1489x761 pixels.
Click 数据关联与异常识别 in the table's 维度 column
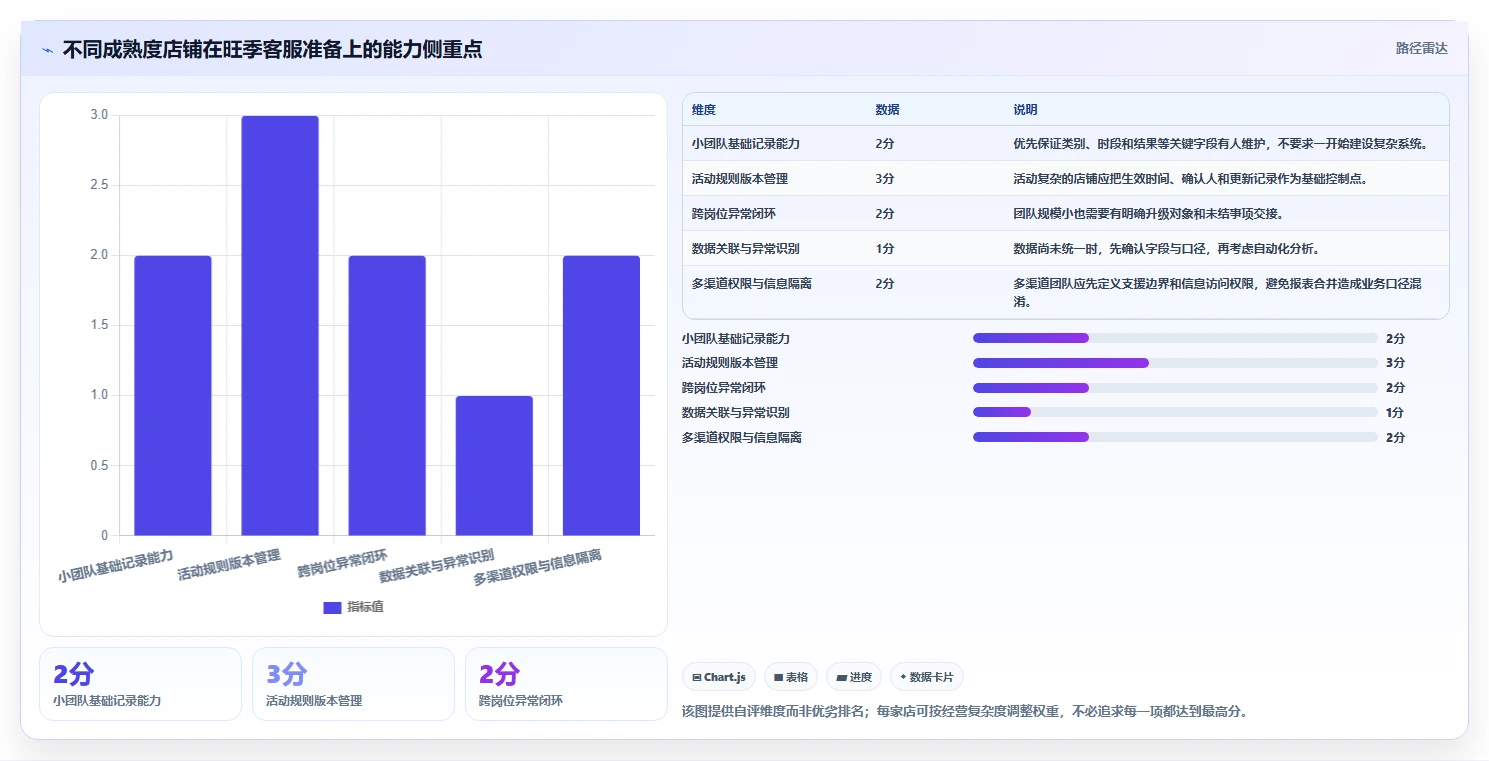746,249
